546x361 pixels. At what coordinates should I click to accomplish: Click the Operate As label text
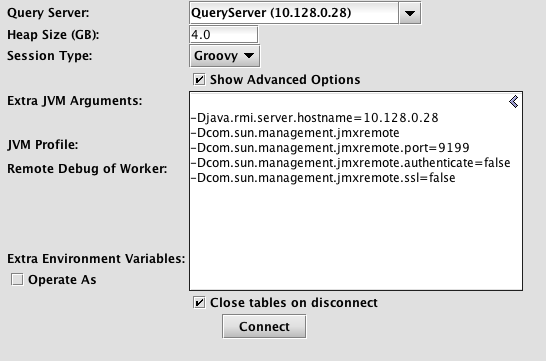click(62, 280)
